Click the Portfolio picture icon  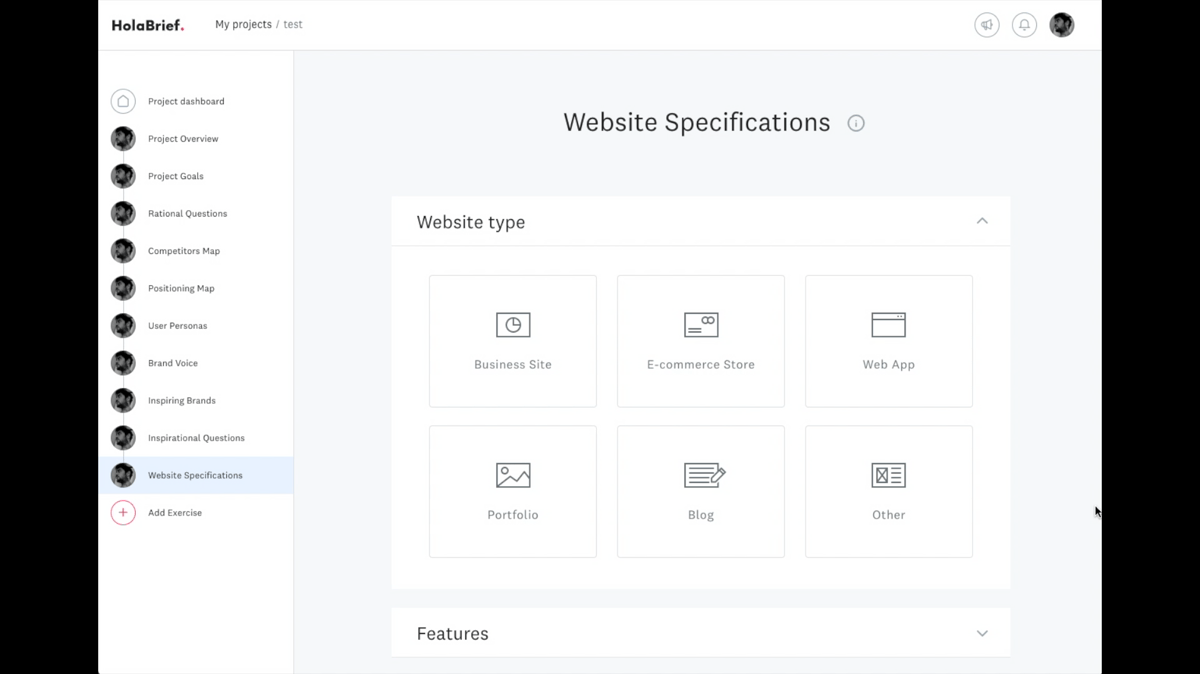coord(513,475)
